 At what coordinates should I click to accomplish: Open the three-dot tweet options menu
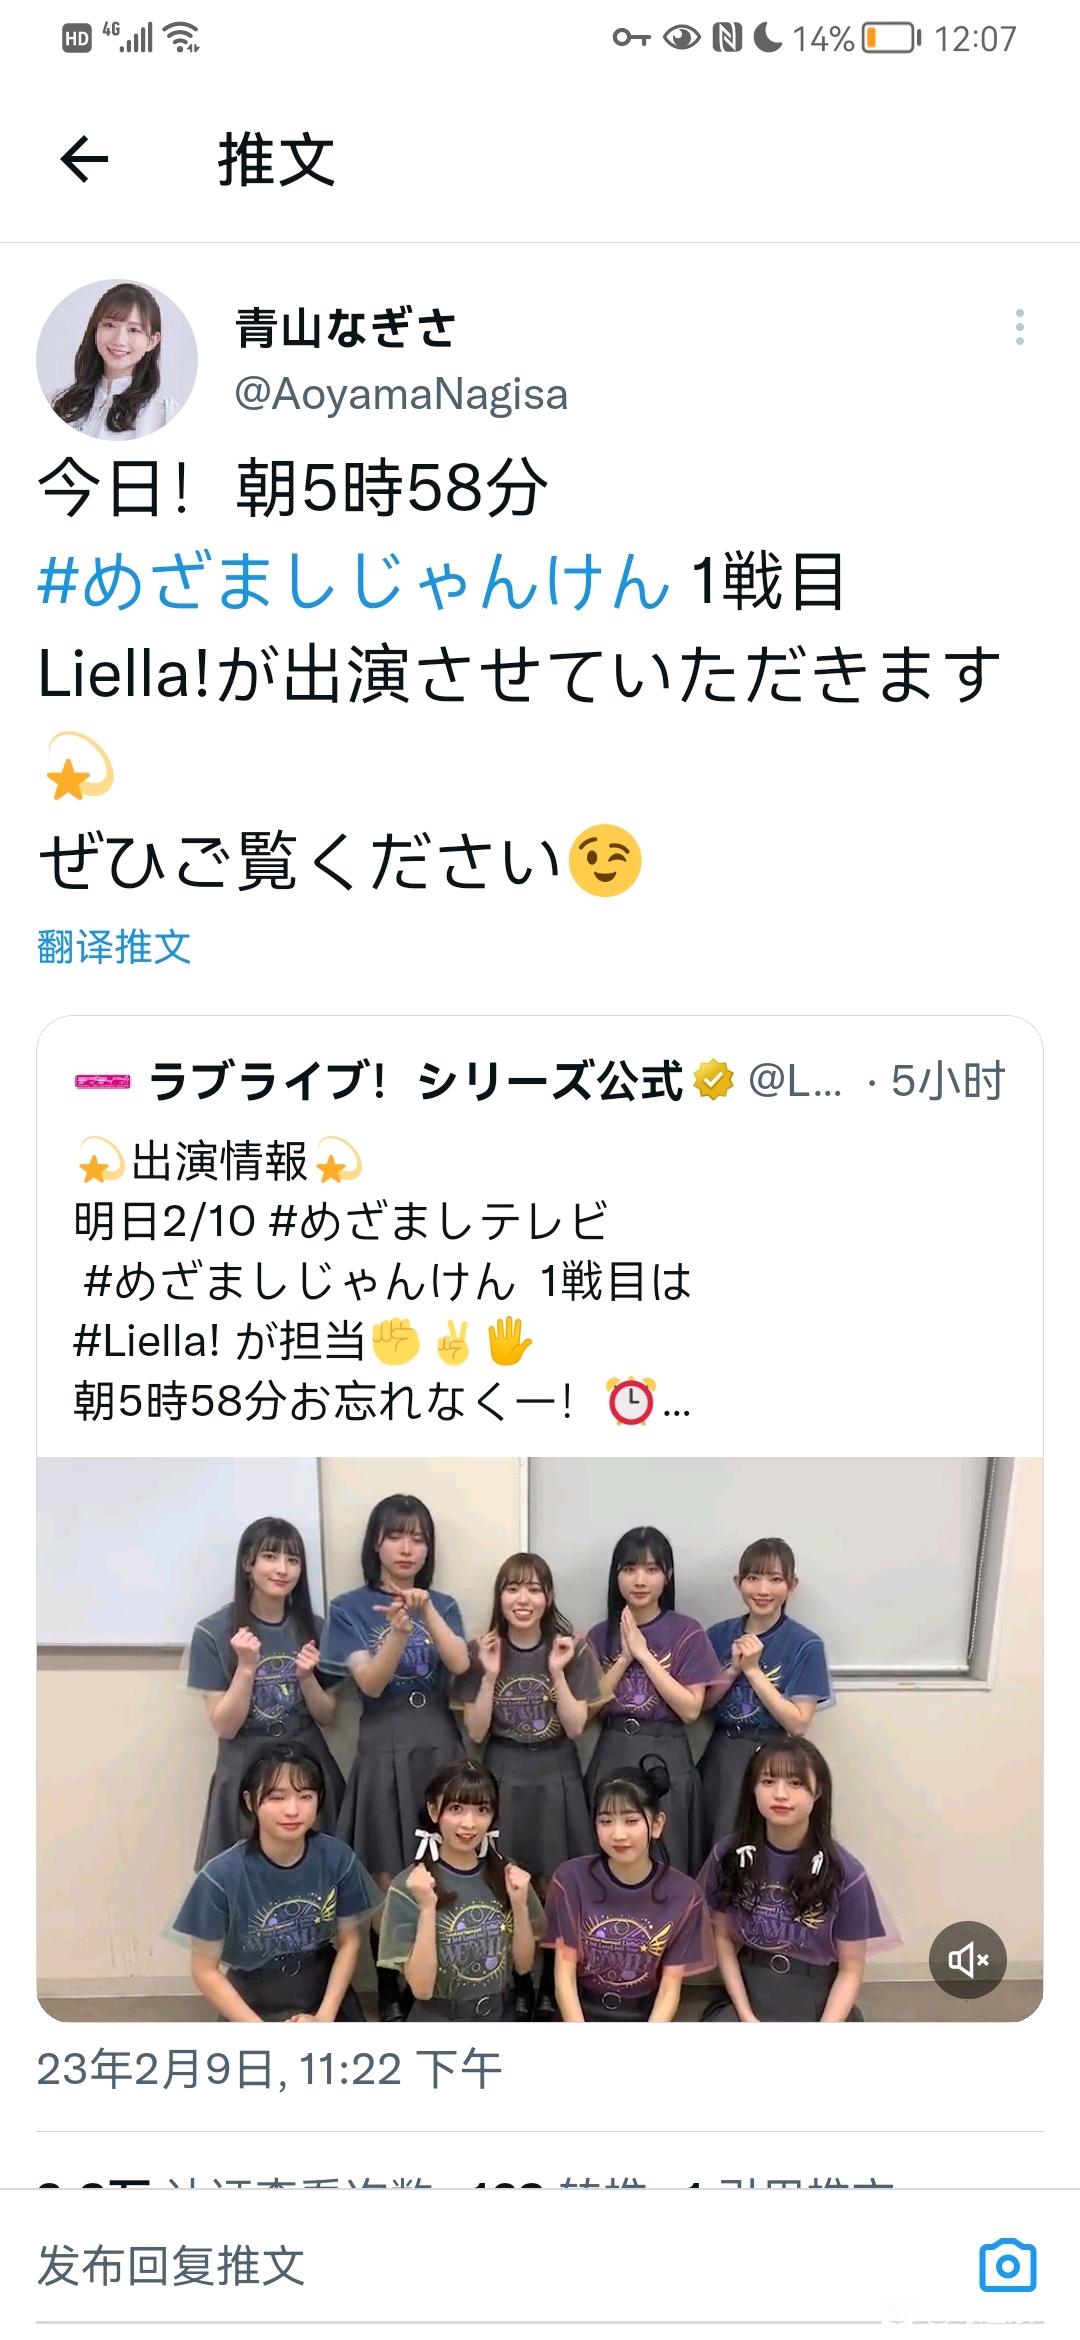coord(1019,327)
